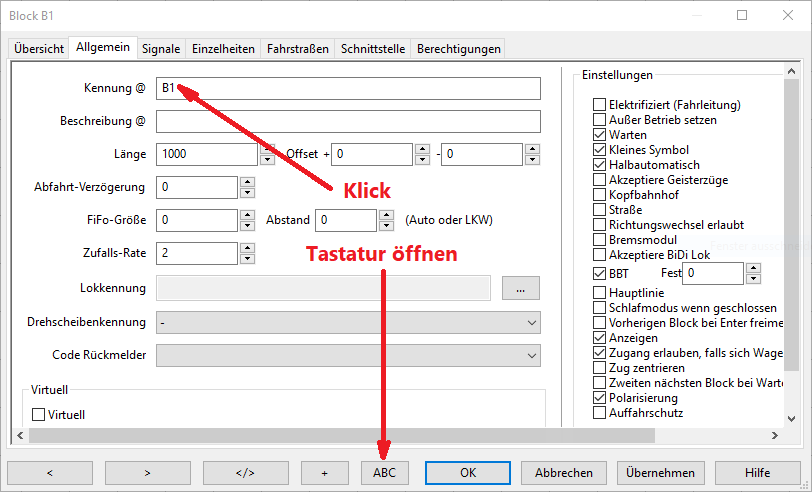Enable the Kopfbahnhof checkbox
Viewport: 812px width, 492px height.
[599, 195]
